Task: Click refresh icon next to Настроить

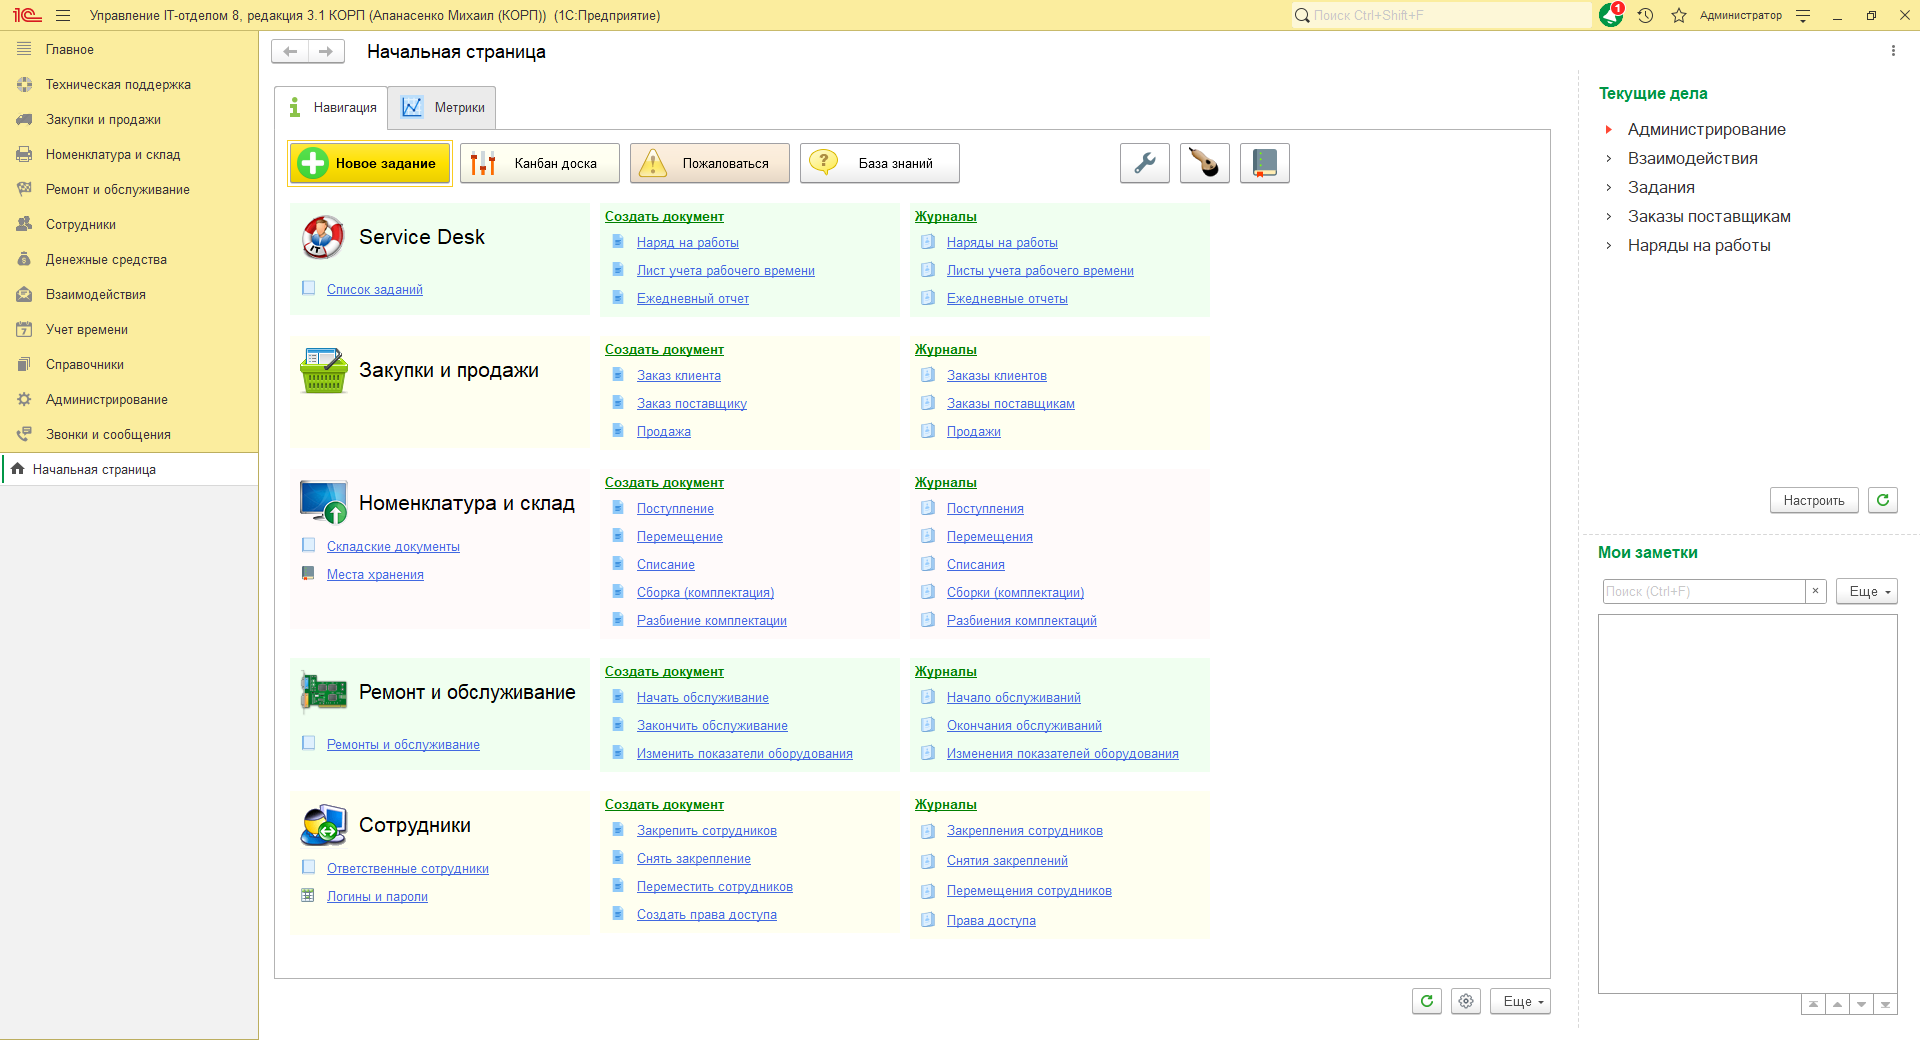Action: click(1882, 500)
